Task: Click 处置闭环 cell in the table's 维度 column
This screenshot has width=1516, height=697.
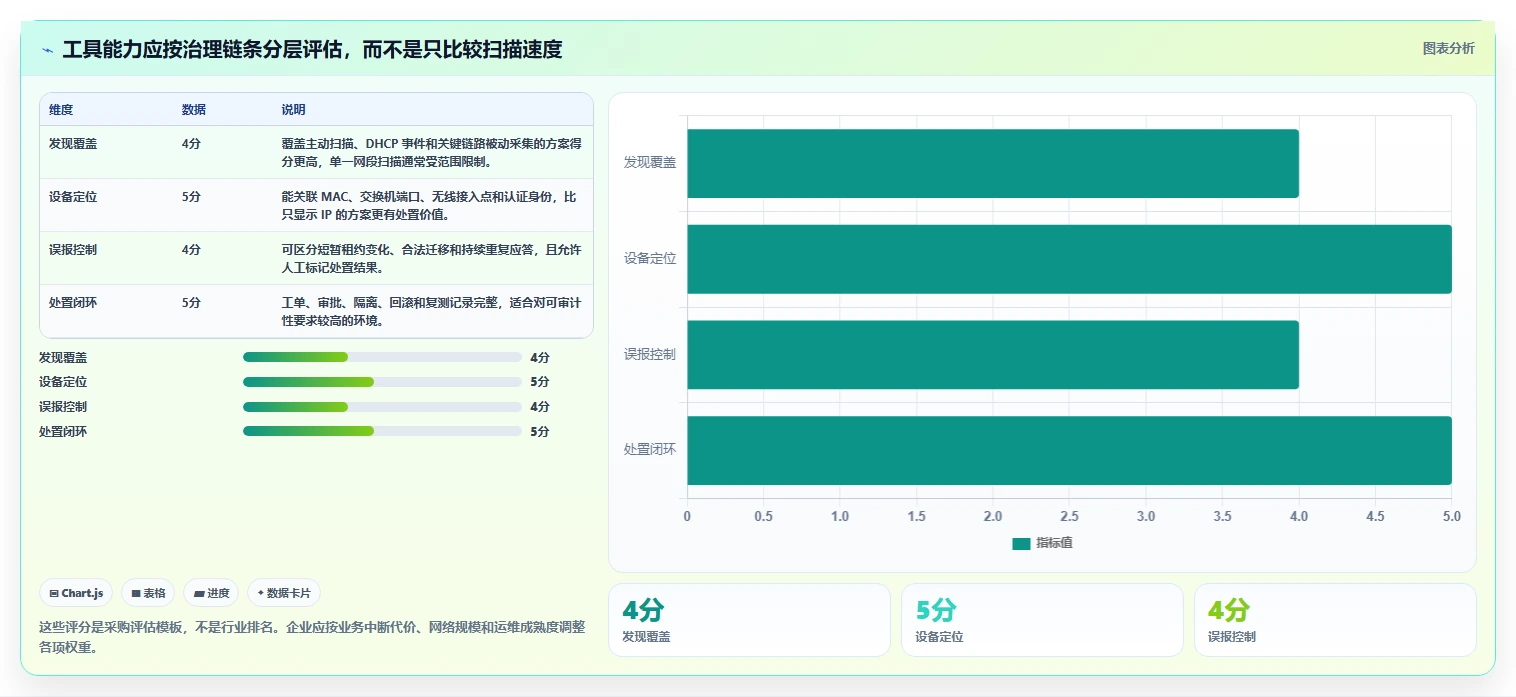Action: pyautogui.click(x=73, y=303)
